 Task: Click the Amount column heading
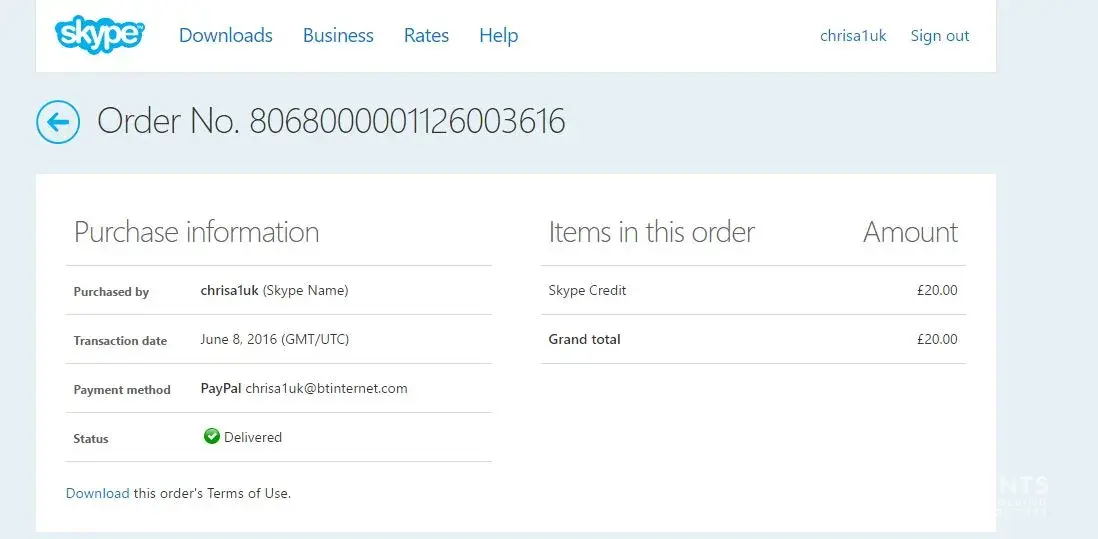click(910, 232)
